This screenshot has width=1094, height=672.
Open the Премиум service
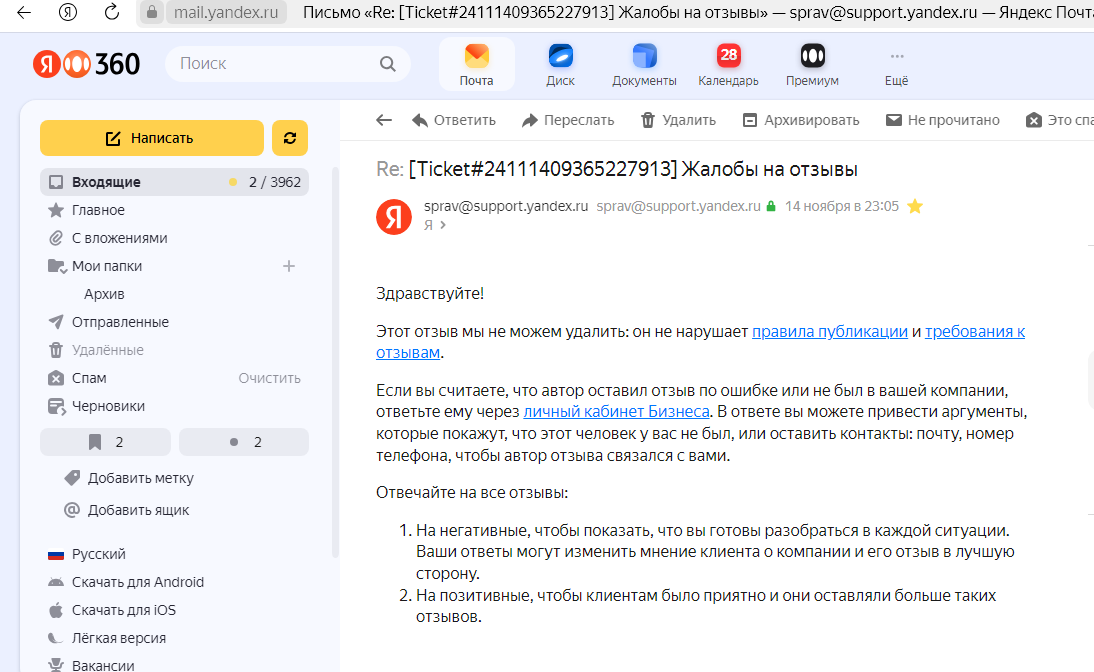pos(812,64)
